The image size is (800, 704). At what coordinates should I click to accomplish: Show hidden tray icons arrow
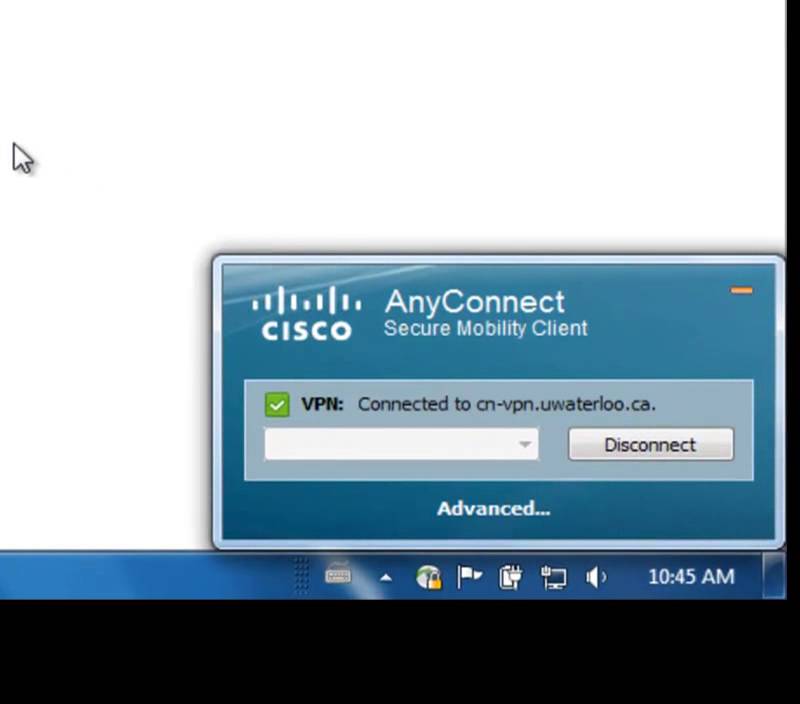(386, 577)
